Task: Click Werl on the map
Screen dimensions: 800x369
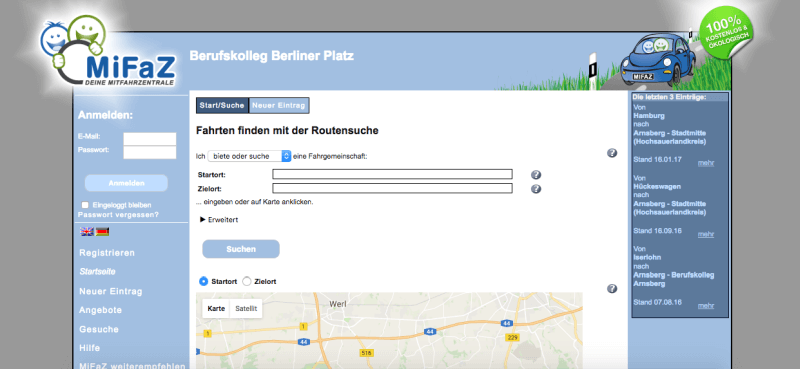Action: [x=338, y=304]
